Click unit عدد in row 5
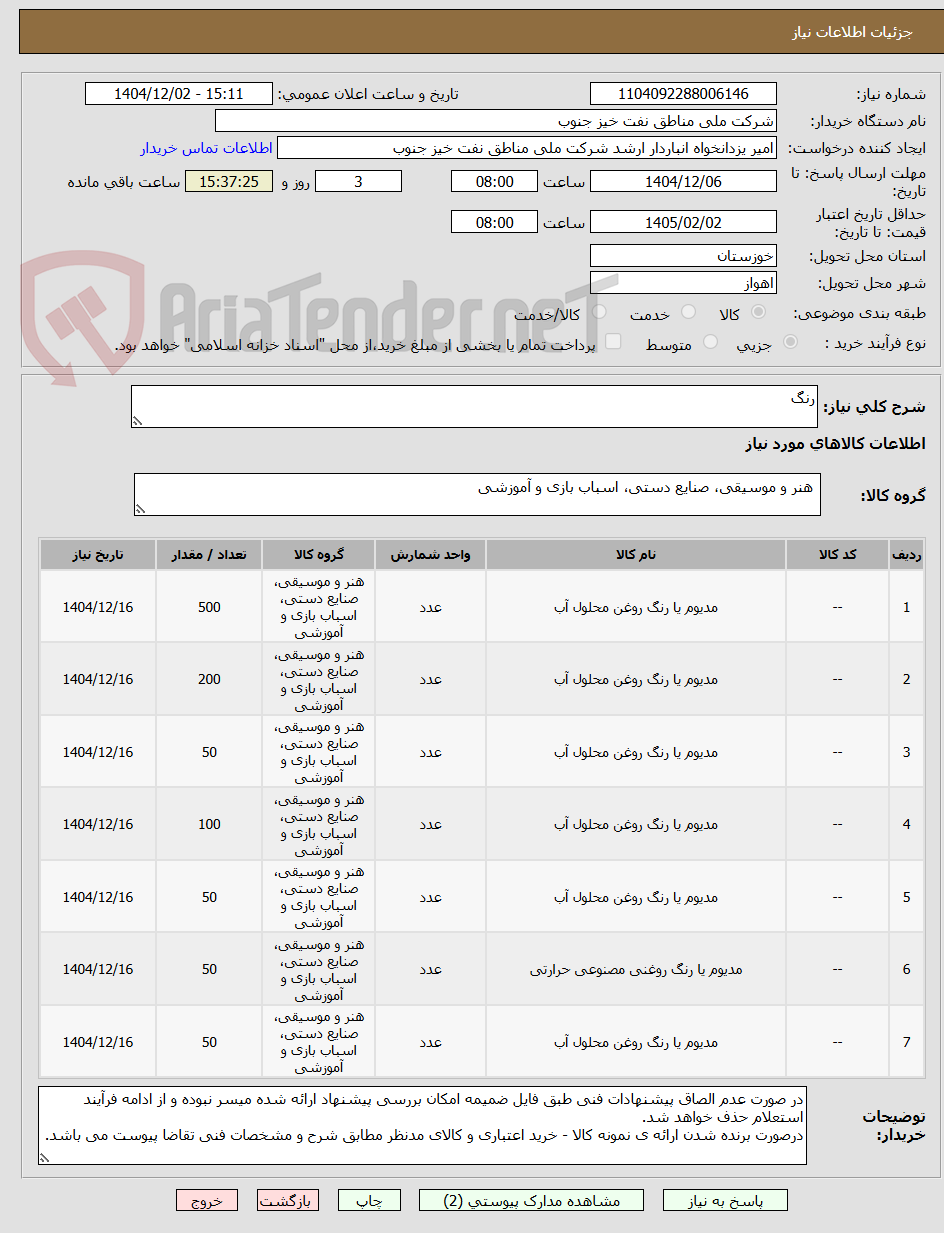 pos(430,897)
